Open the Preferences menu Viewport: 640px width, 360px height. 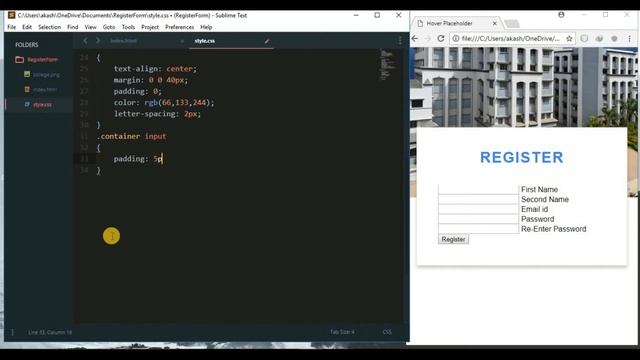(180, 27)
